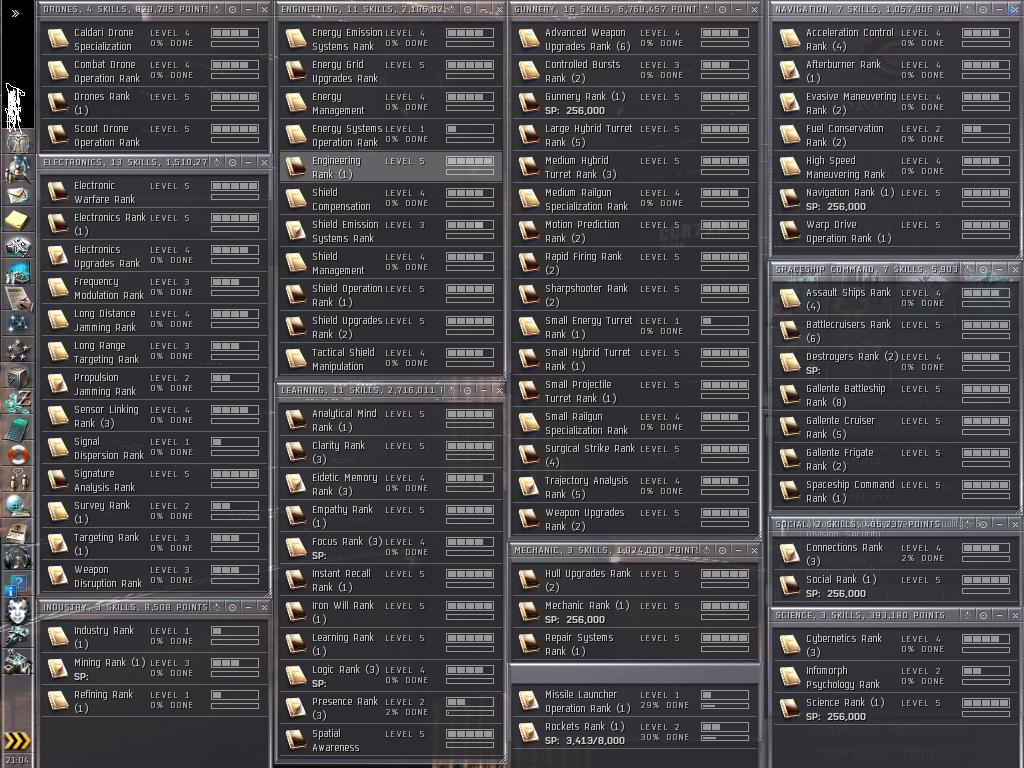
Task: Open the calculator icon
Action: click(18, 428)
